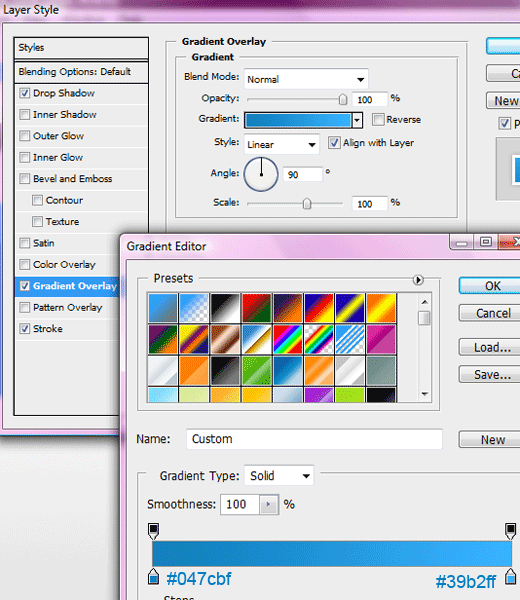
Task: Open the Gradient Type dropdown
Action: point(279,476)
